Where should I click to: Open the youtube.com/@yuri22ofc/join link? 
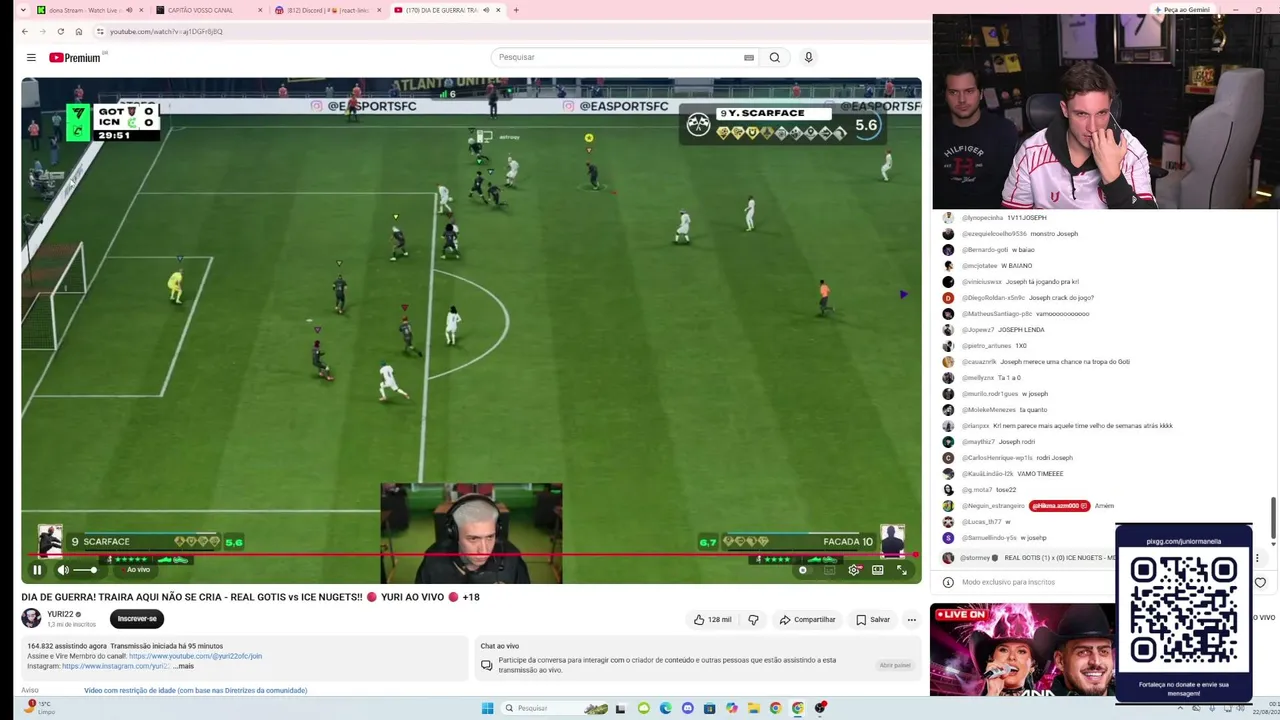click(x=195, y=656)
